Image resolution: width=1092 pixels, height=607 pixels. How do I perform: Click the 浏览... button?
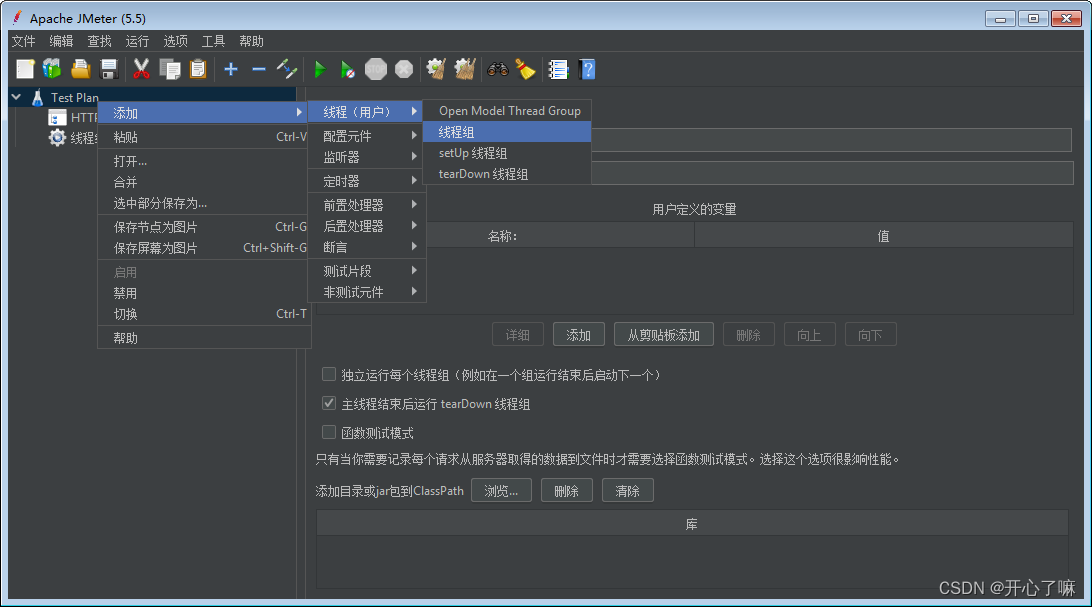501,491
